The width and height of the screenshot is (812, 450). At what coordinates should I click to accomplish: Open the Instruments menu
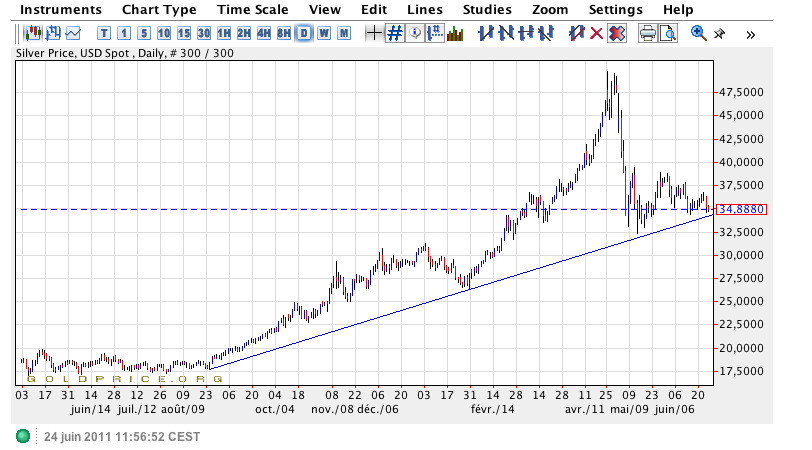(61, 9)
